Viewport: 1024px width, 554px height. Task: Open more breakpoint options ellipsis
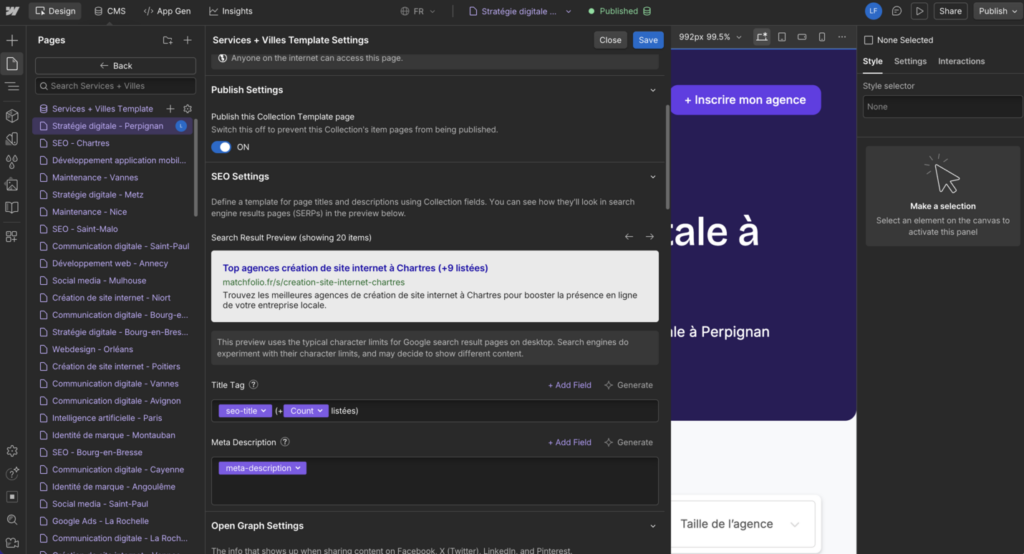[x=842, y=37]
